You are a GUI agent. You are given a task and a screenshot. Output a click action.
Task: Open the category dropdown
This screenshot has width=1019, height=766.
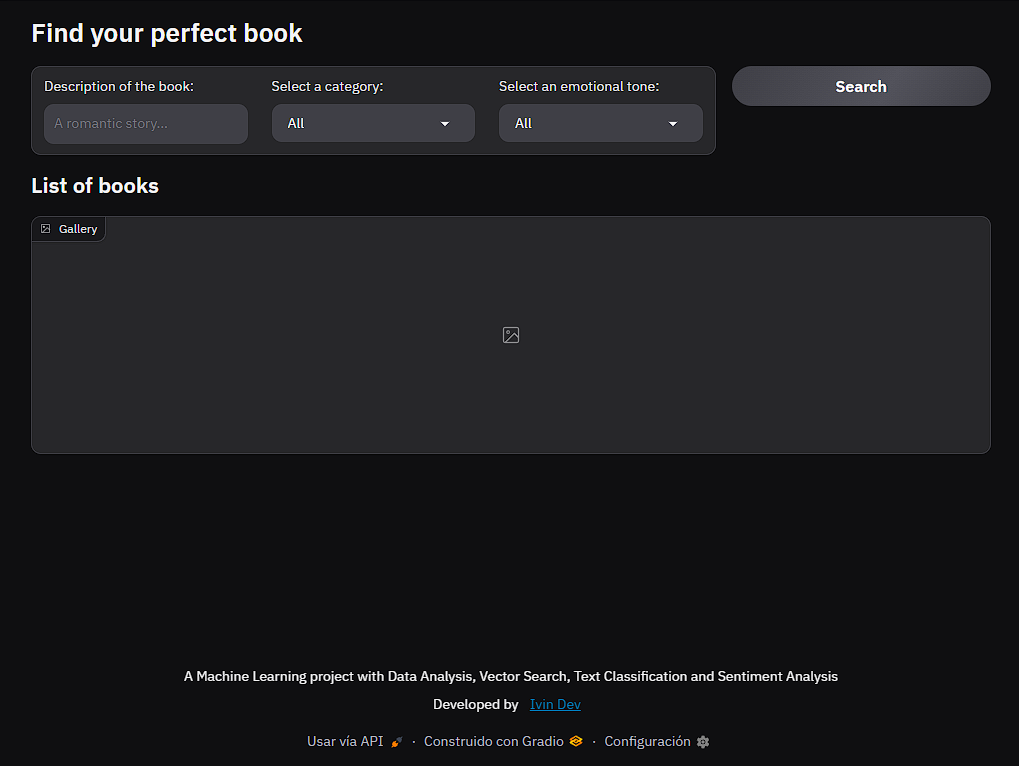point(373,123)
